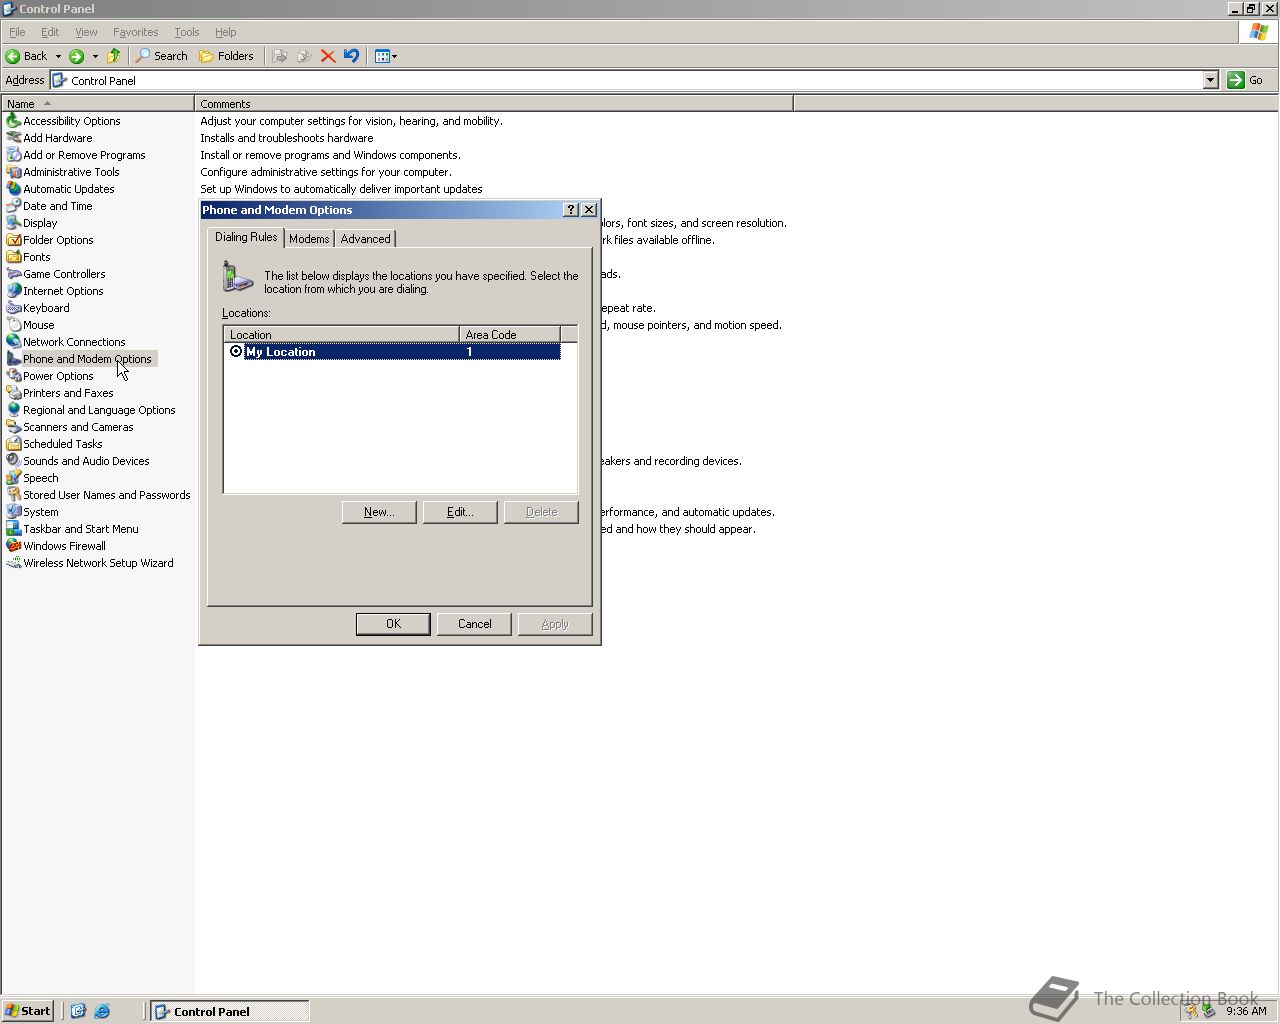Screen dimensions: 1280x1024
Task: Open Accessibility Options icon
Action: (13, 121)
